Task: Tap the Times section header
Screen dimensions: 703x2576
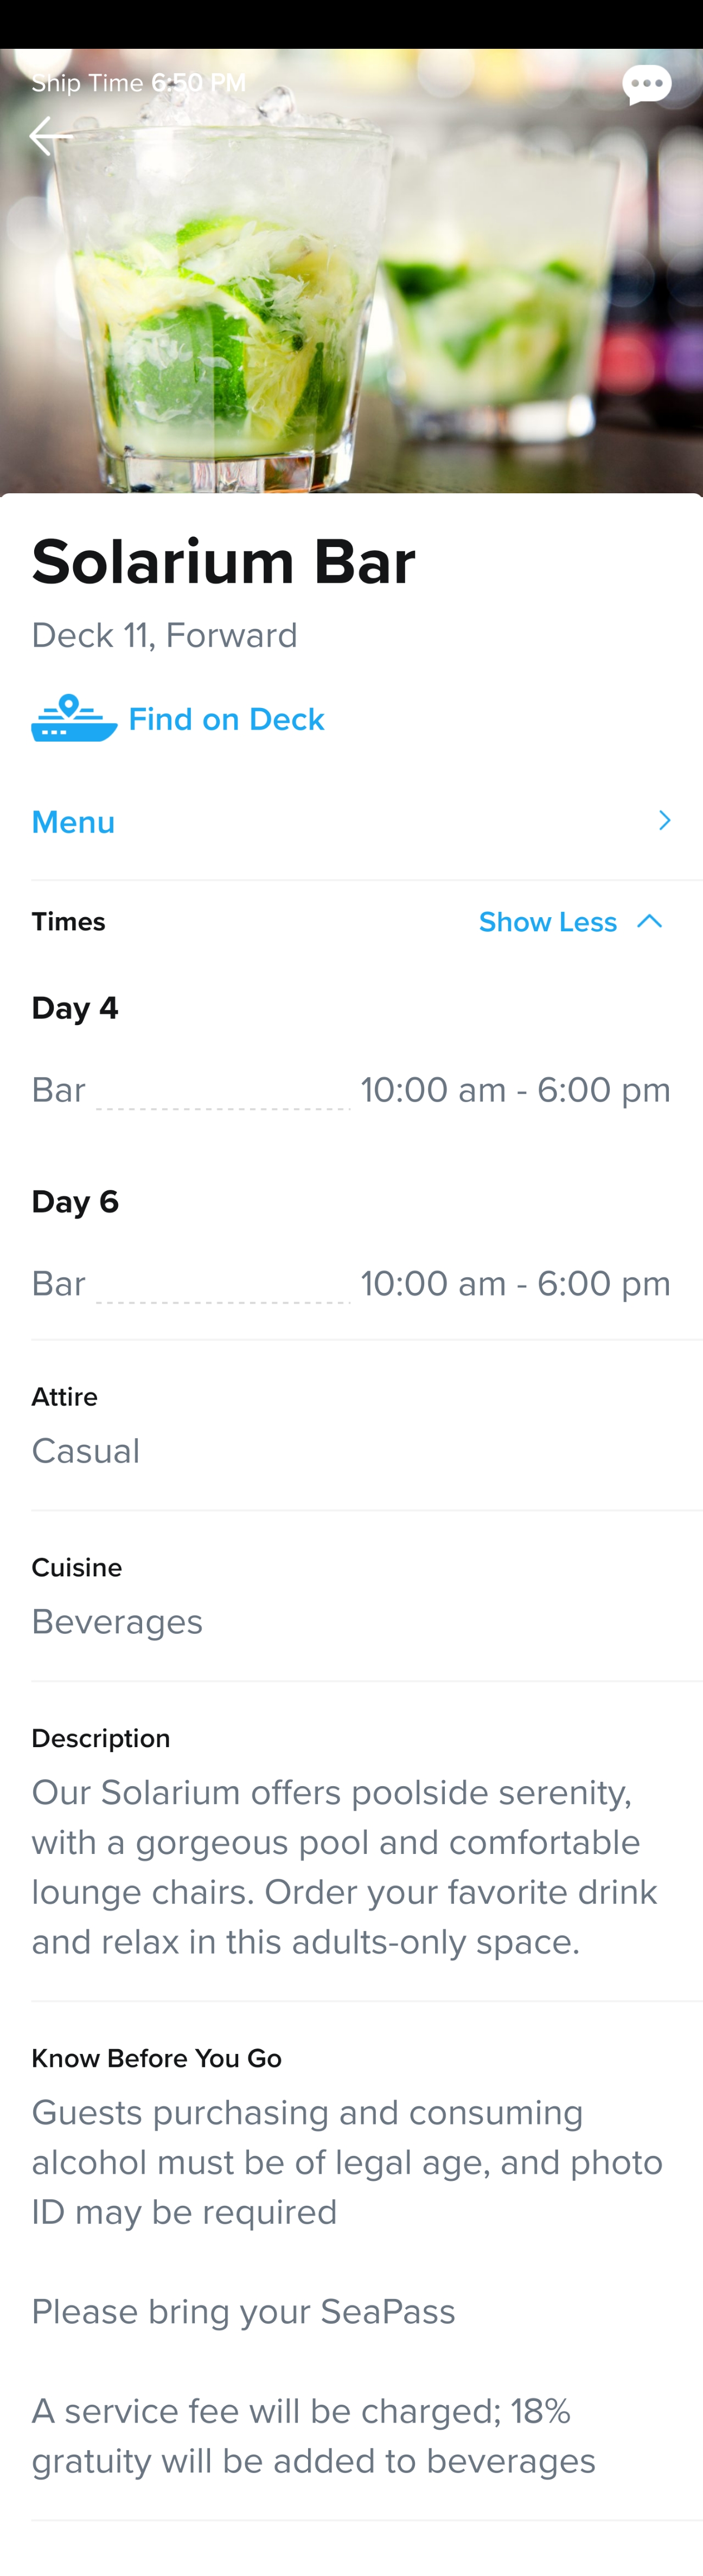Action: coord(68,922)
